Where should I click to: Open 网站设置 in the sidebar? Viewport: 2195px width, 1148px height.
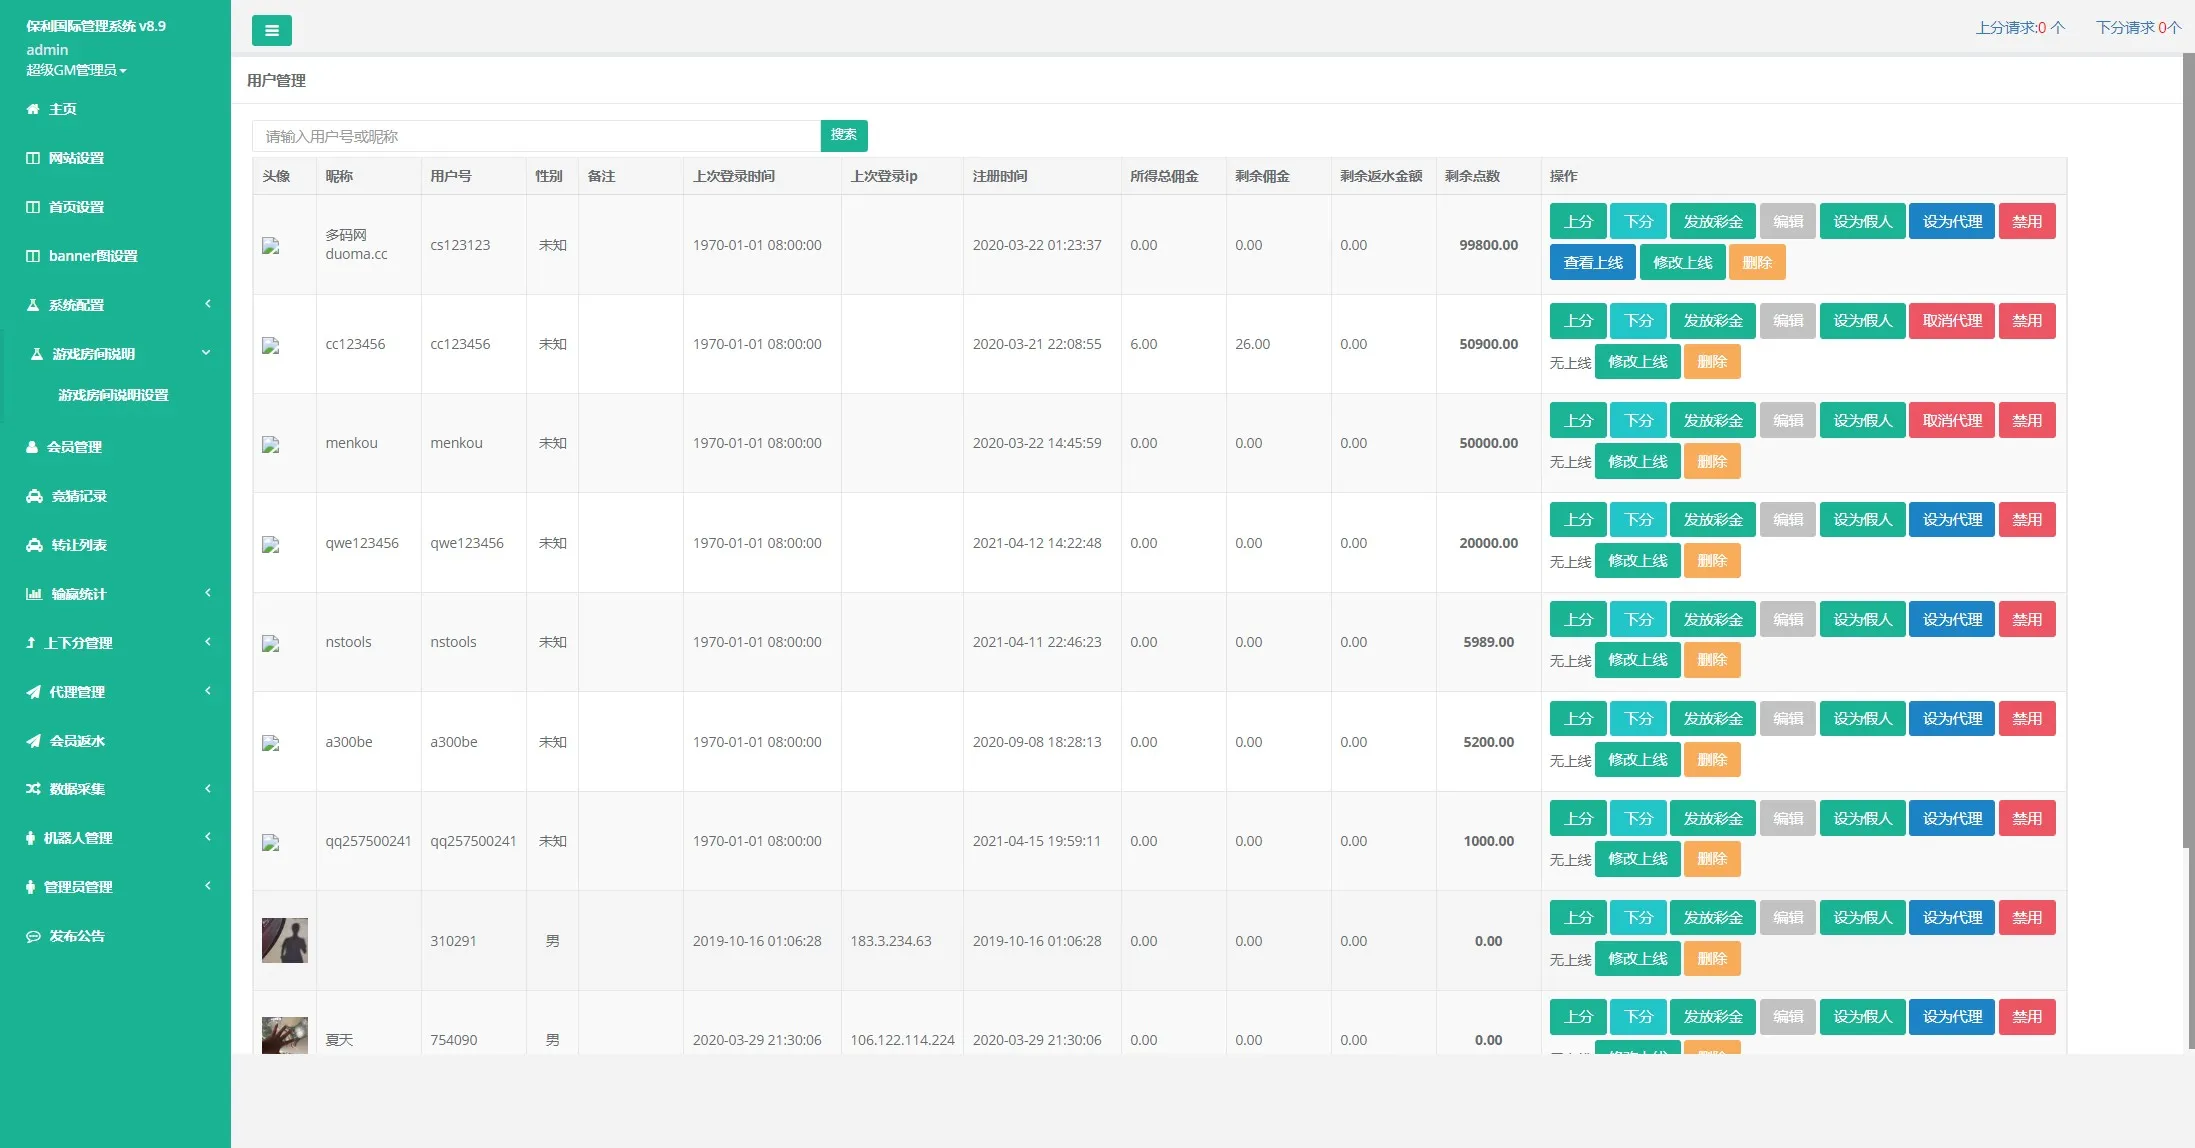pos(76,158)
